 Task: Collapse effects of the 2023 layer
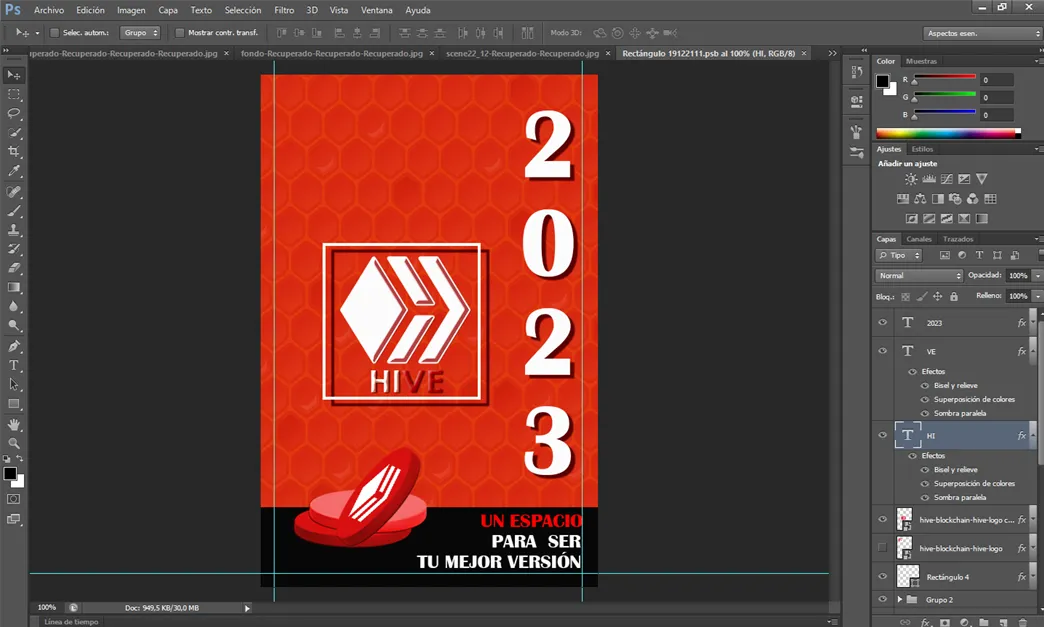(x=1033, y=323)
